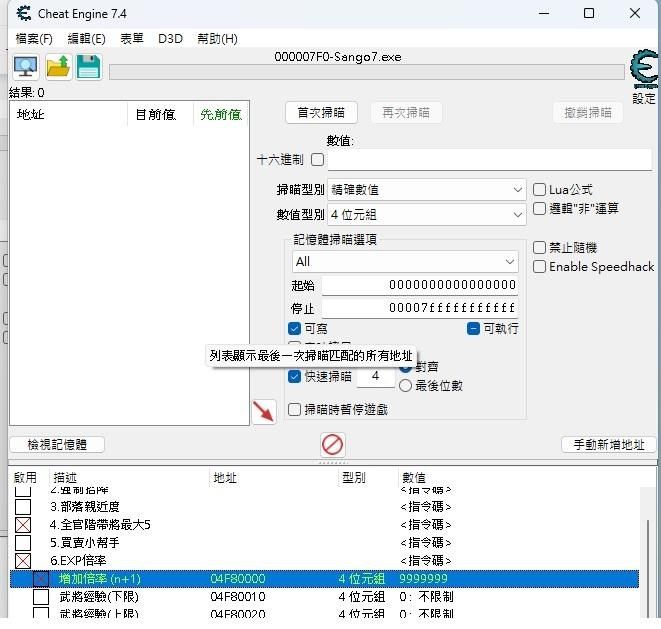The width and height of the screenshot is (661, 629).
Task: Toggle the 可執行 executable option
Action: (473, 328)
